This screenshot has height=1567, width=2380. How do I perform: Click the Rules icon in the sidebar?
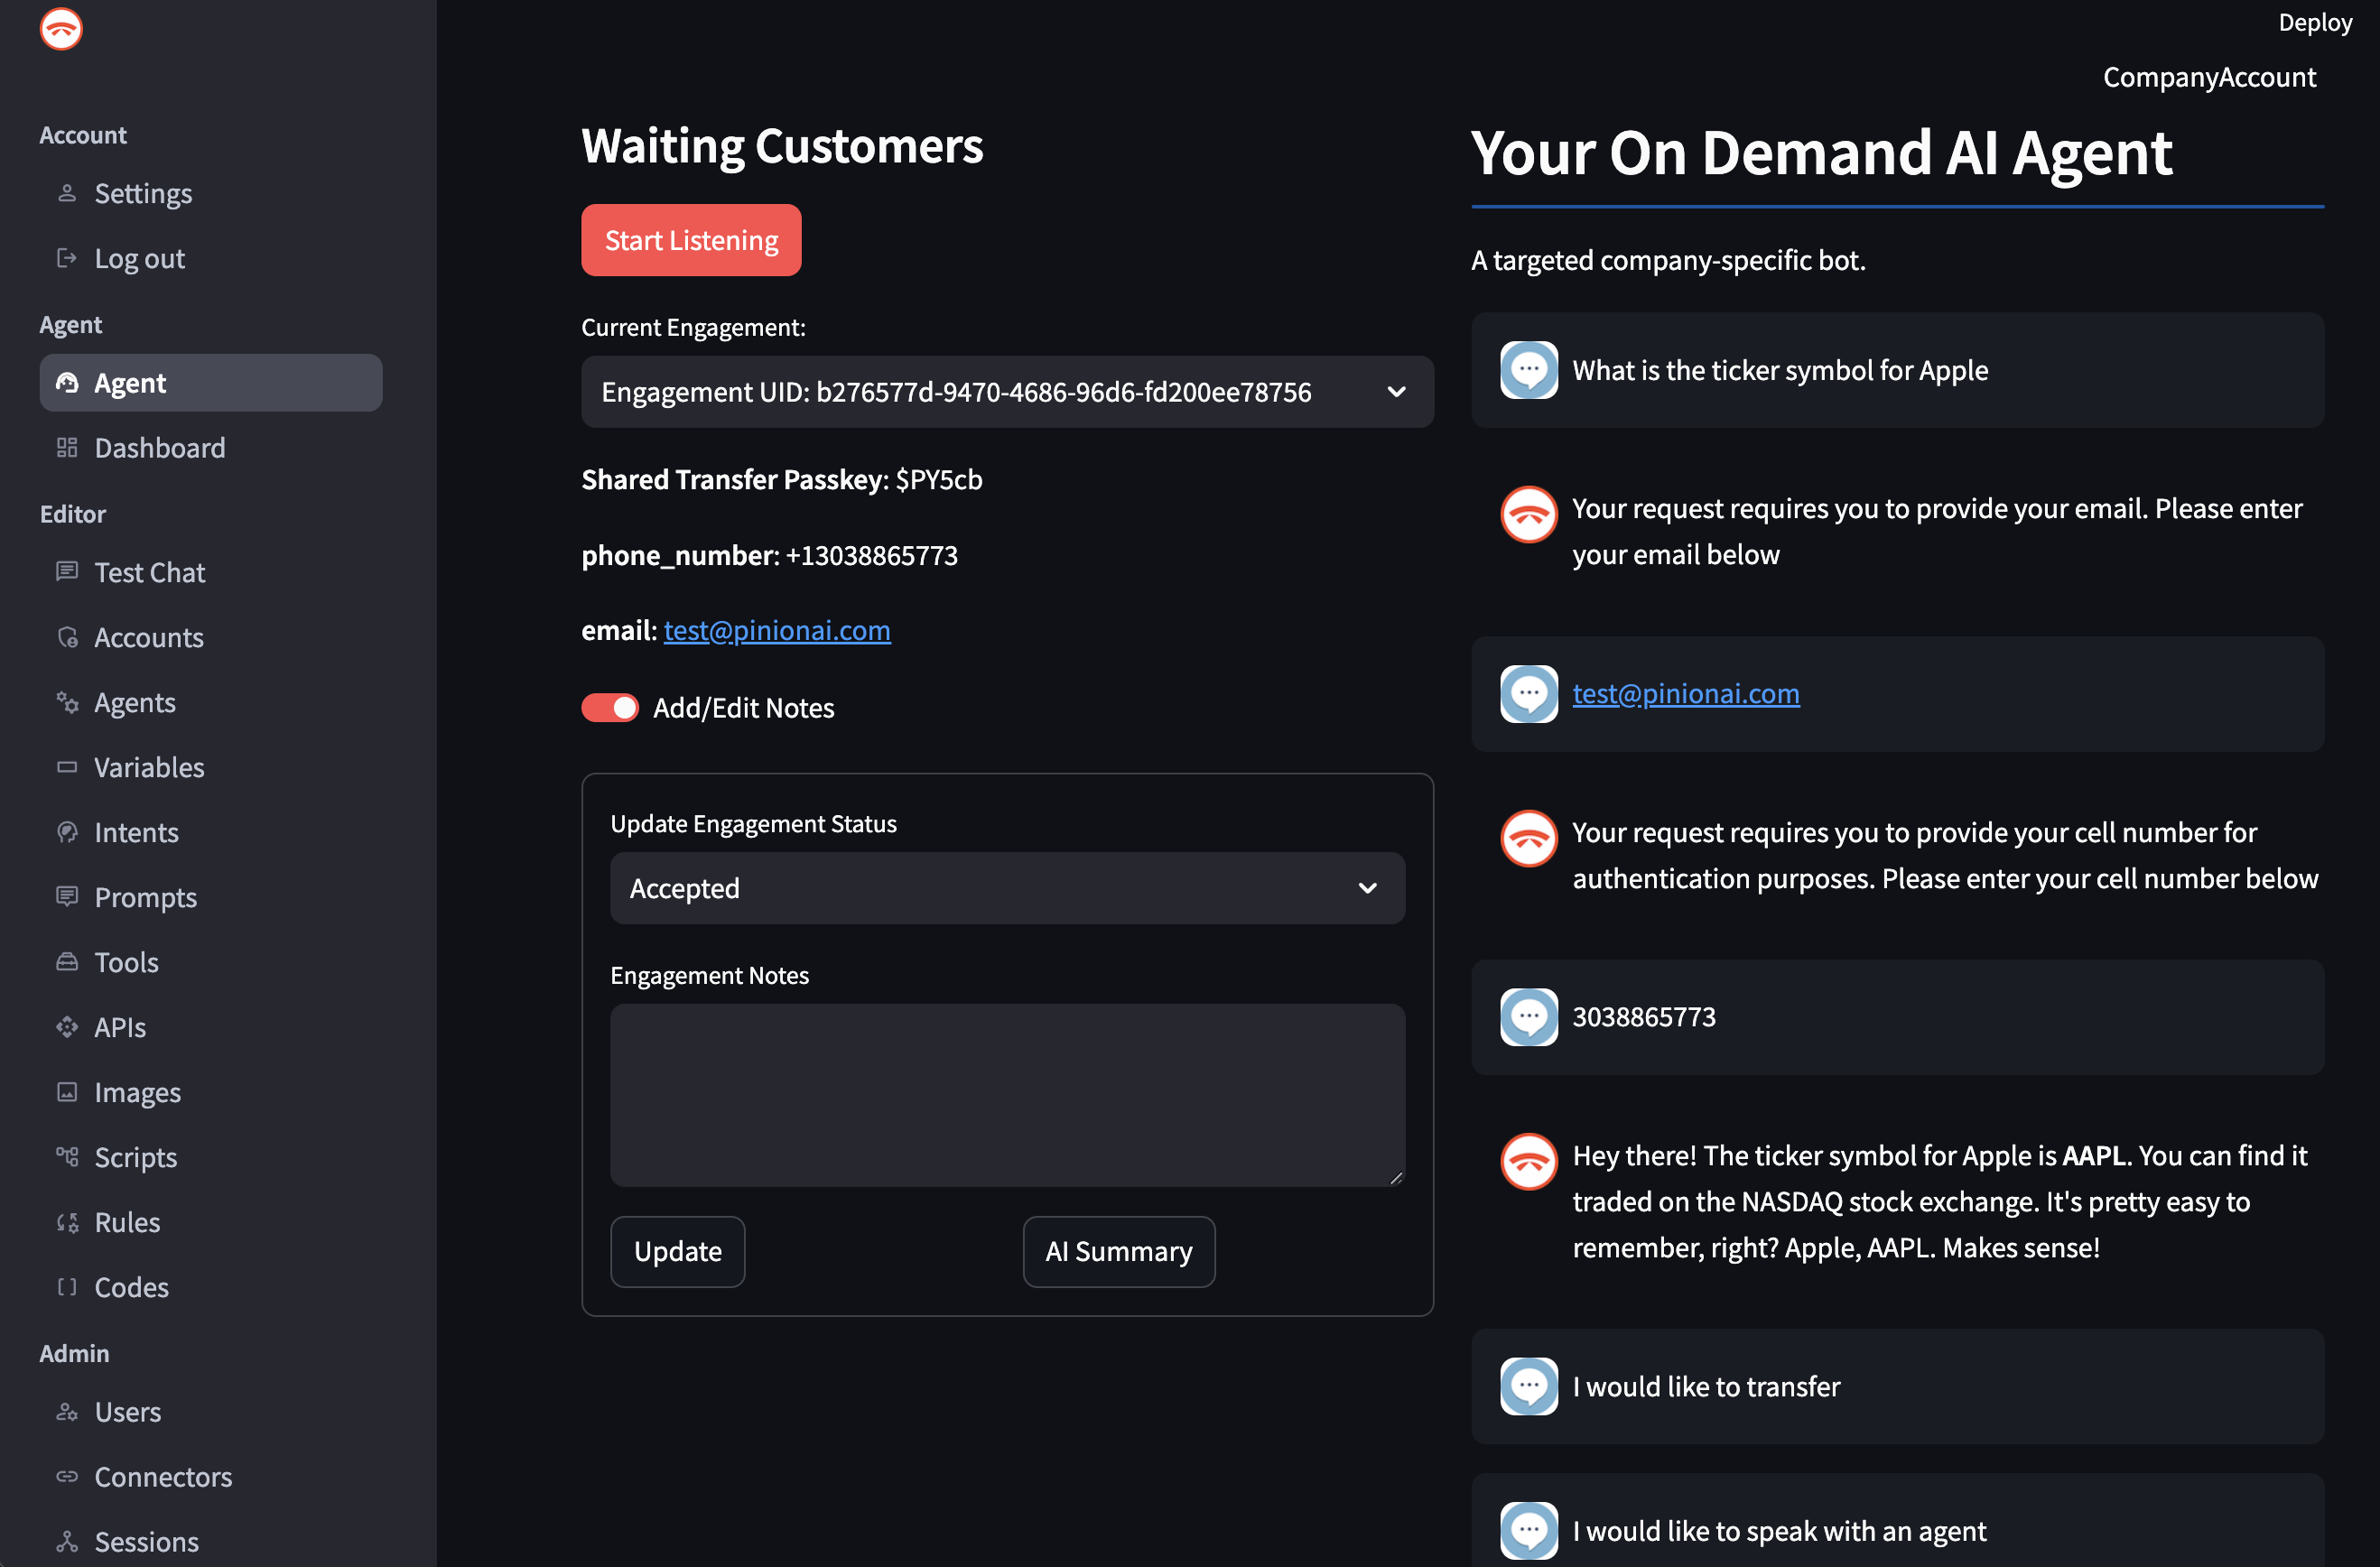click(67, 1222)
